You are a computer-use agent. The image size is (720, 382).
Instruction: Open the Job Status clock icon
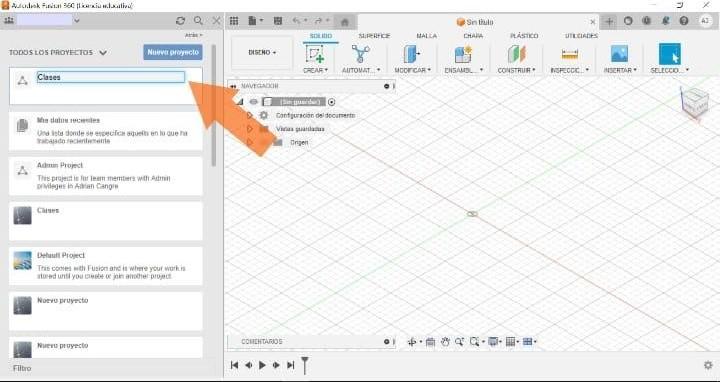(647, 21)
